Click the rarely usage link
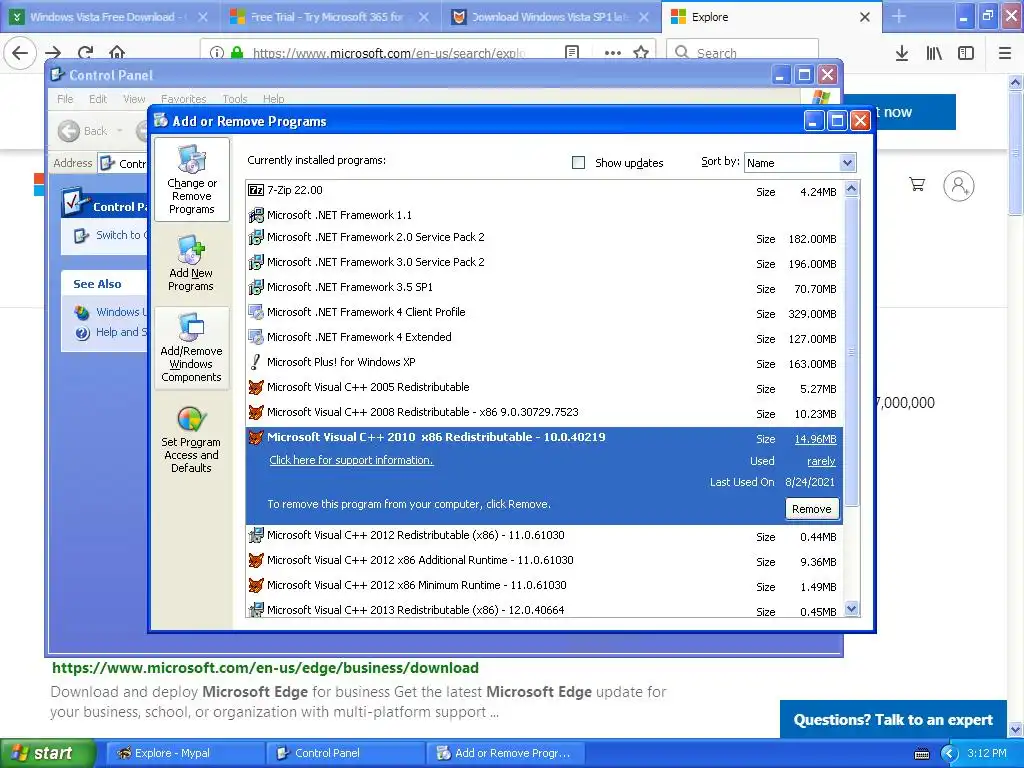The width and height of the screenshot is (1024, 768). [821, 461]
